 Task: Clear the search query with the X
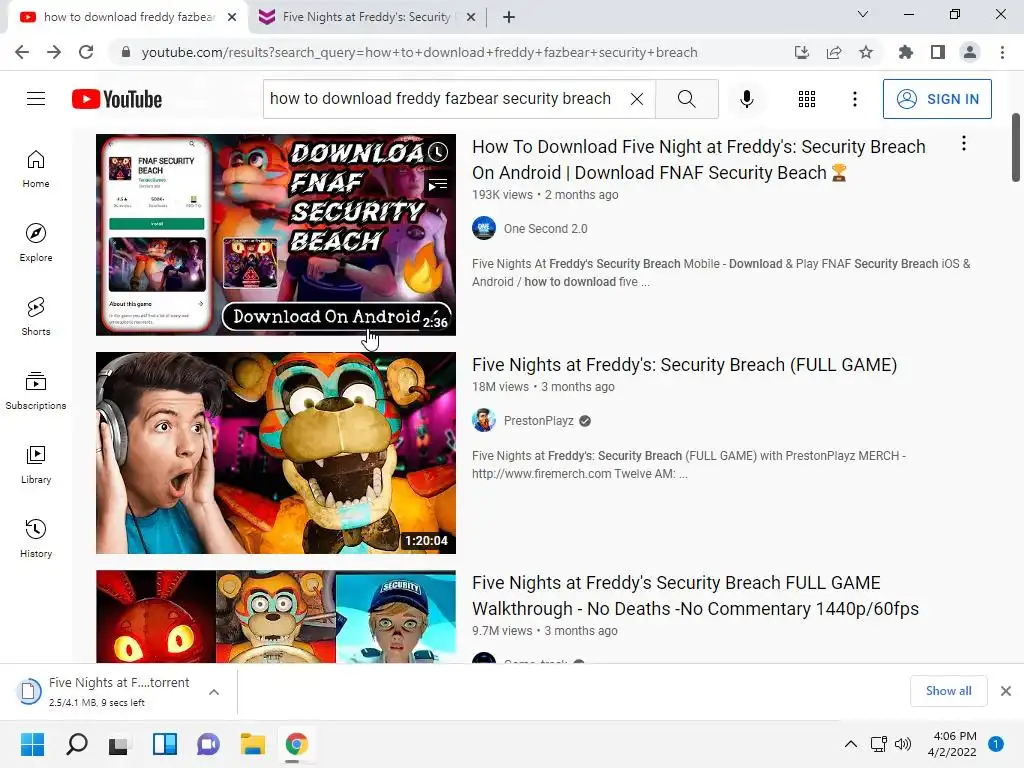(x=637, y=99)
